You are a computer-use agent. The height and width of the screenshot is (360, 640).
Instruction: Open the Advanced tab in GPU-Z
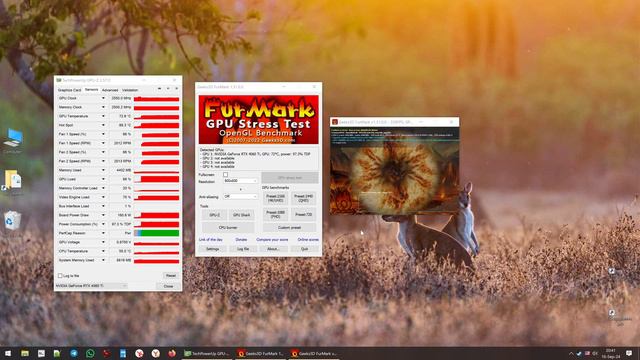pyautogui.click(x=110, y=90)
